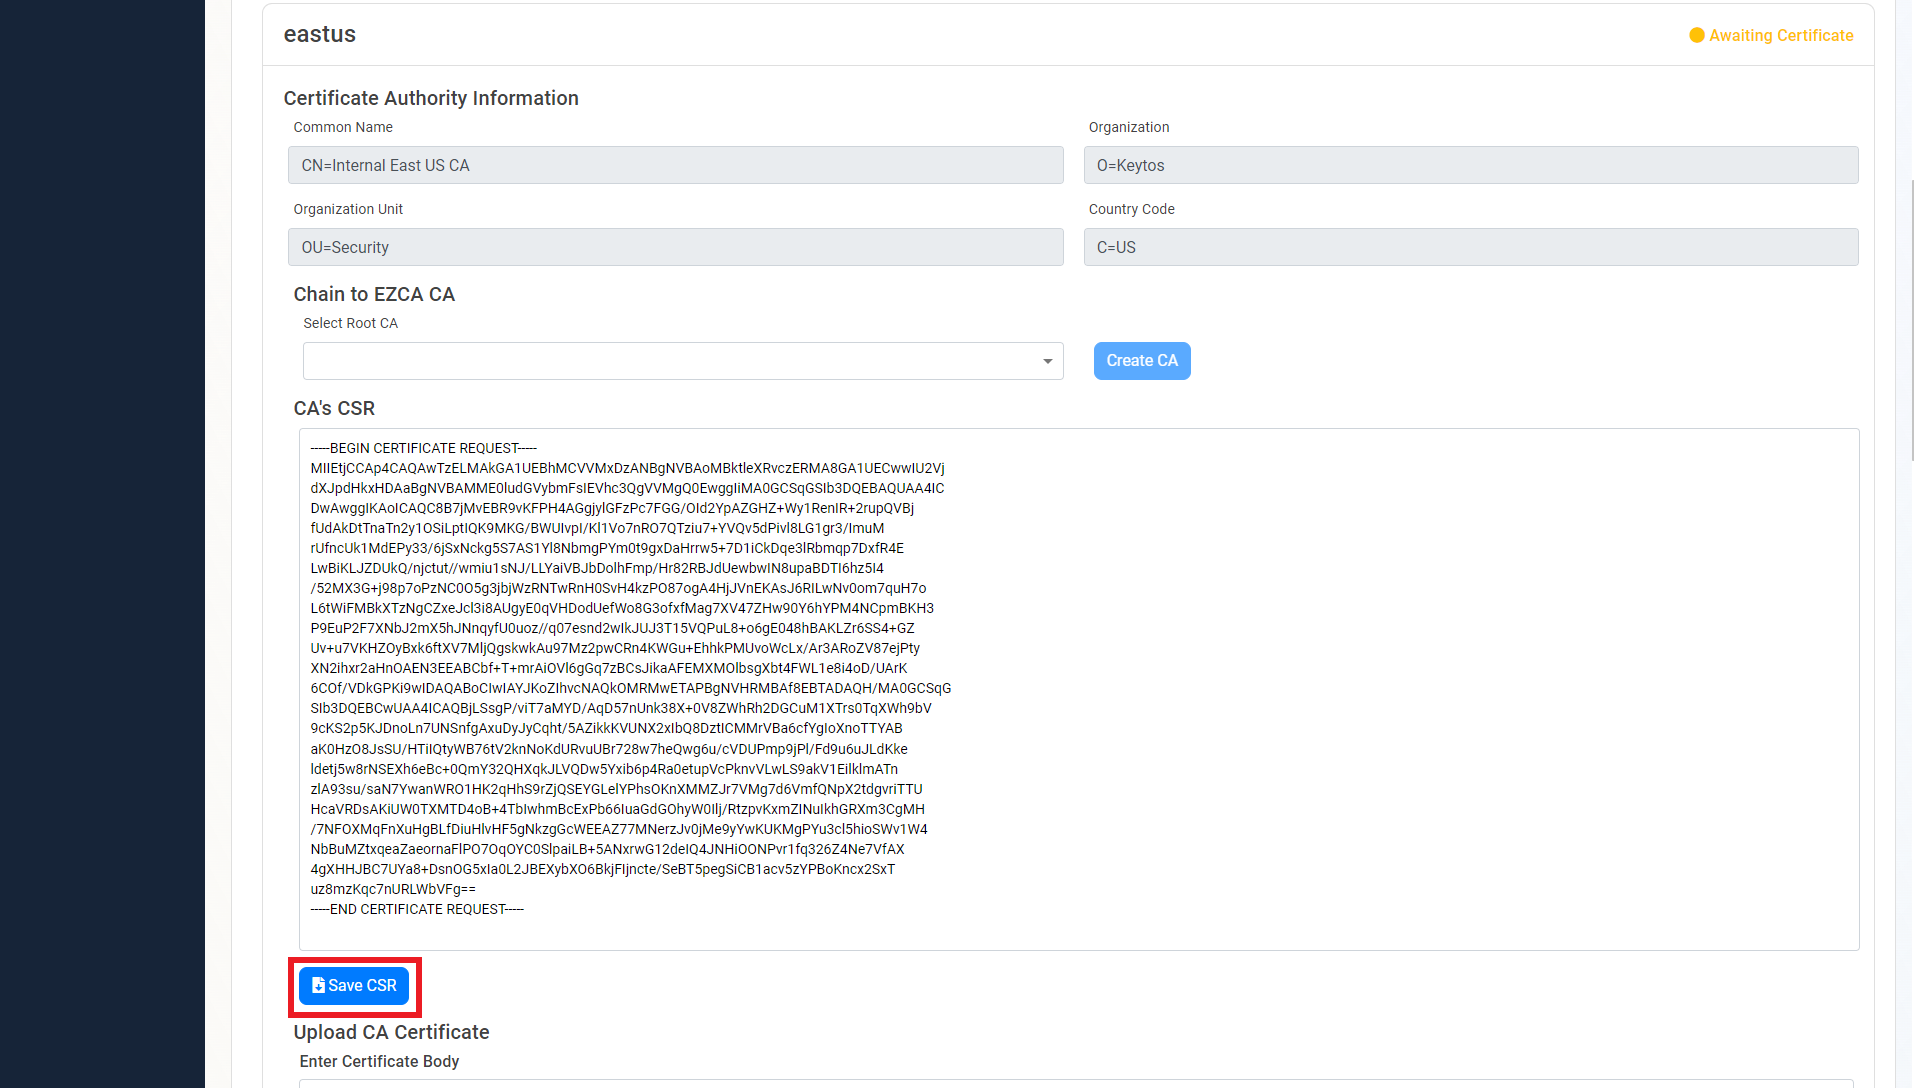Viewport: 1914px width, 1088px height.
Task: Click the Certificate Authority Information heading
Action: (431, 98)
